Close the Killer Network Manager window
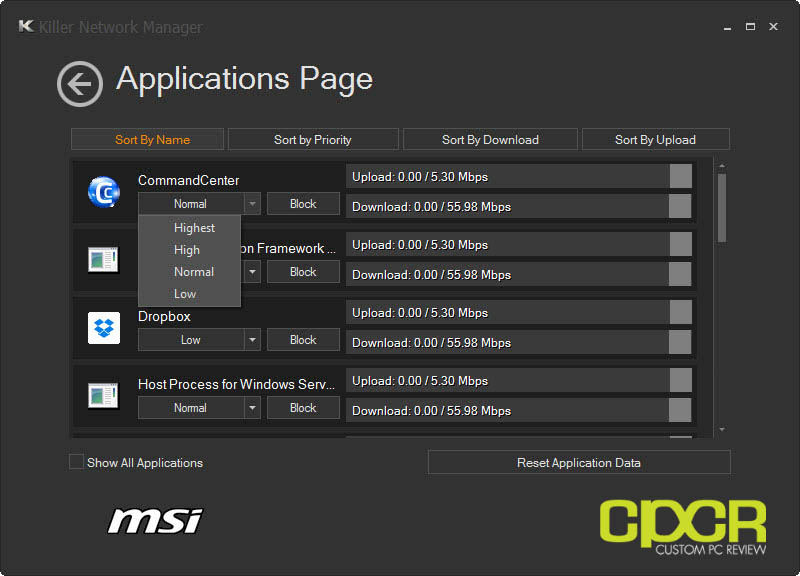The width and height of the screenshot is (800, 576). pyautogui.click(x=773, y=27)
